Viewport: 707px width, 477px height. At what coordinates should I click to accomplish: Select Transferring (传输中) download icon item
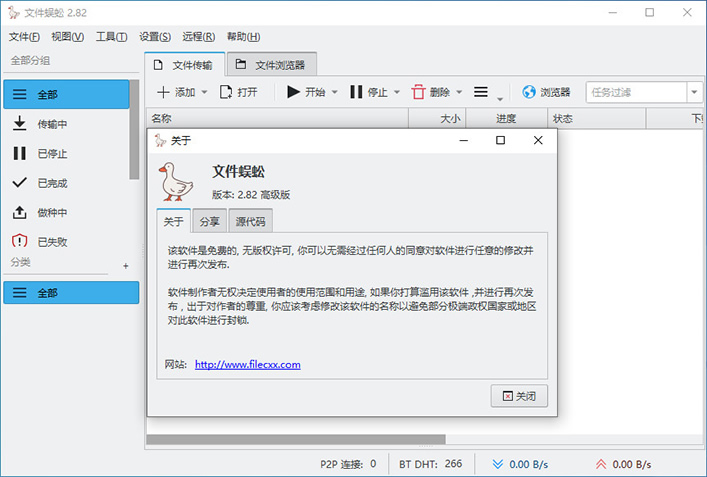pyautogui.click(x=66, y=124)
